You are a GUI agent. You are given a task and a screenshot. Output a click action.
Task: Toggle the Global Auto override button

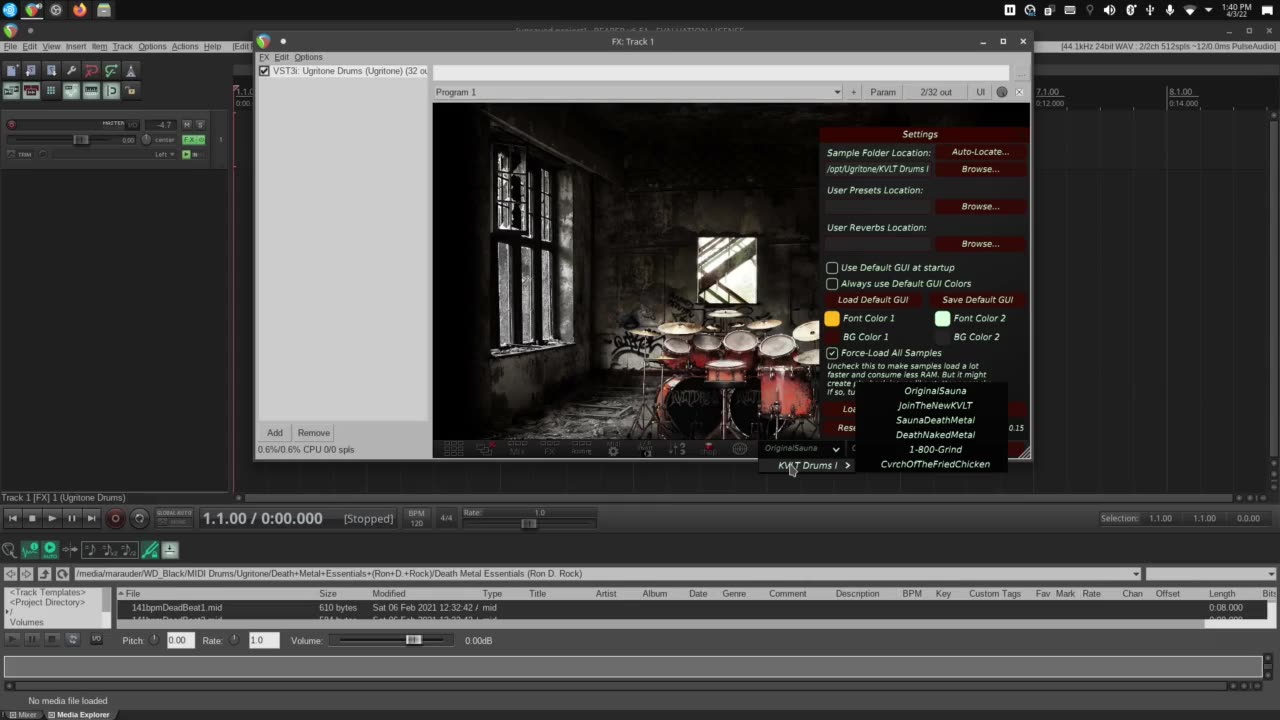coord(174,518)
